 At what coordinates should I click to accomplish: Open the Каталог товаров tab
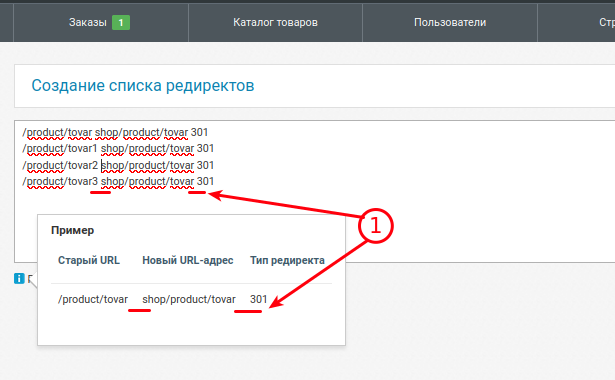pyautogui.click(x=275, y=22)
